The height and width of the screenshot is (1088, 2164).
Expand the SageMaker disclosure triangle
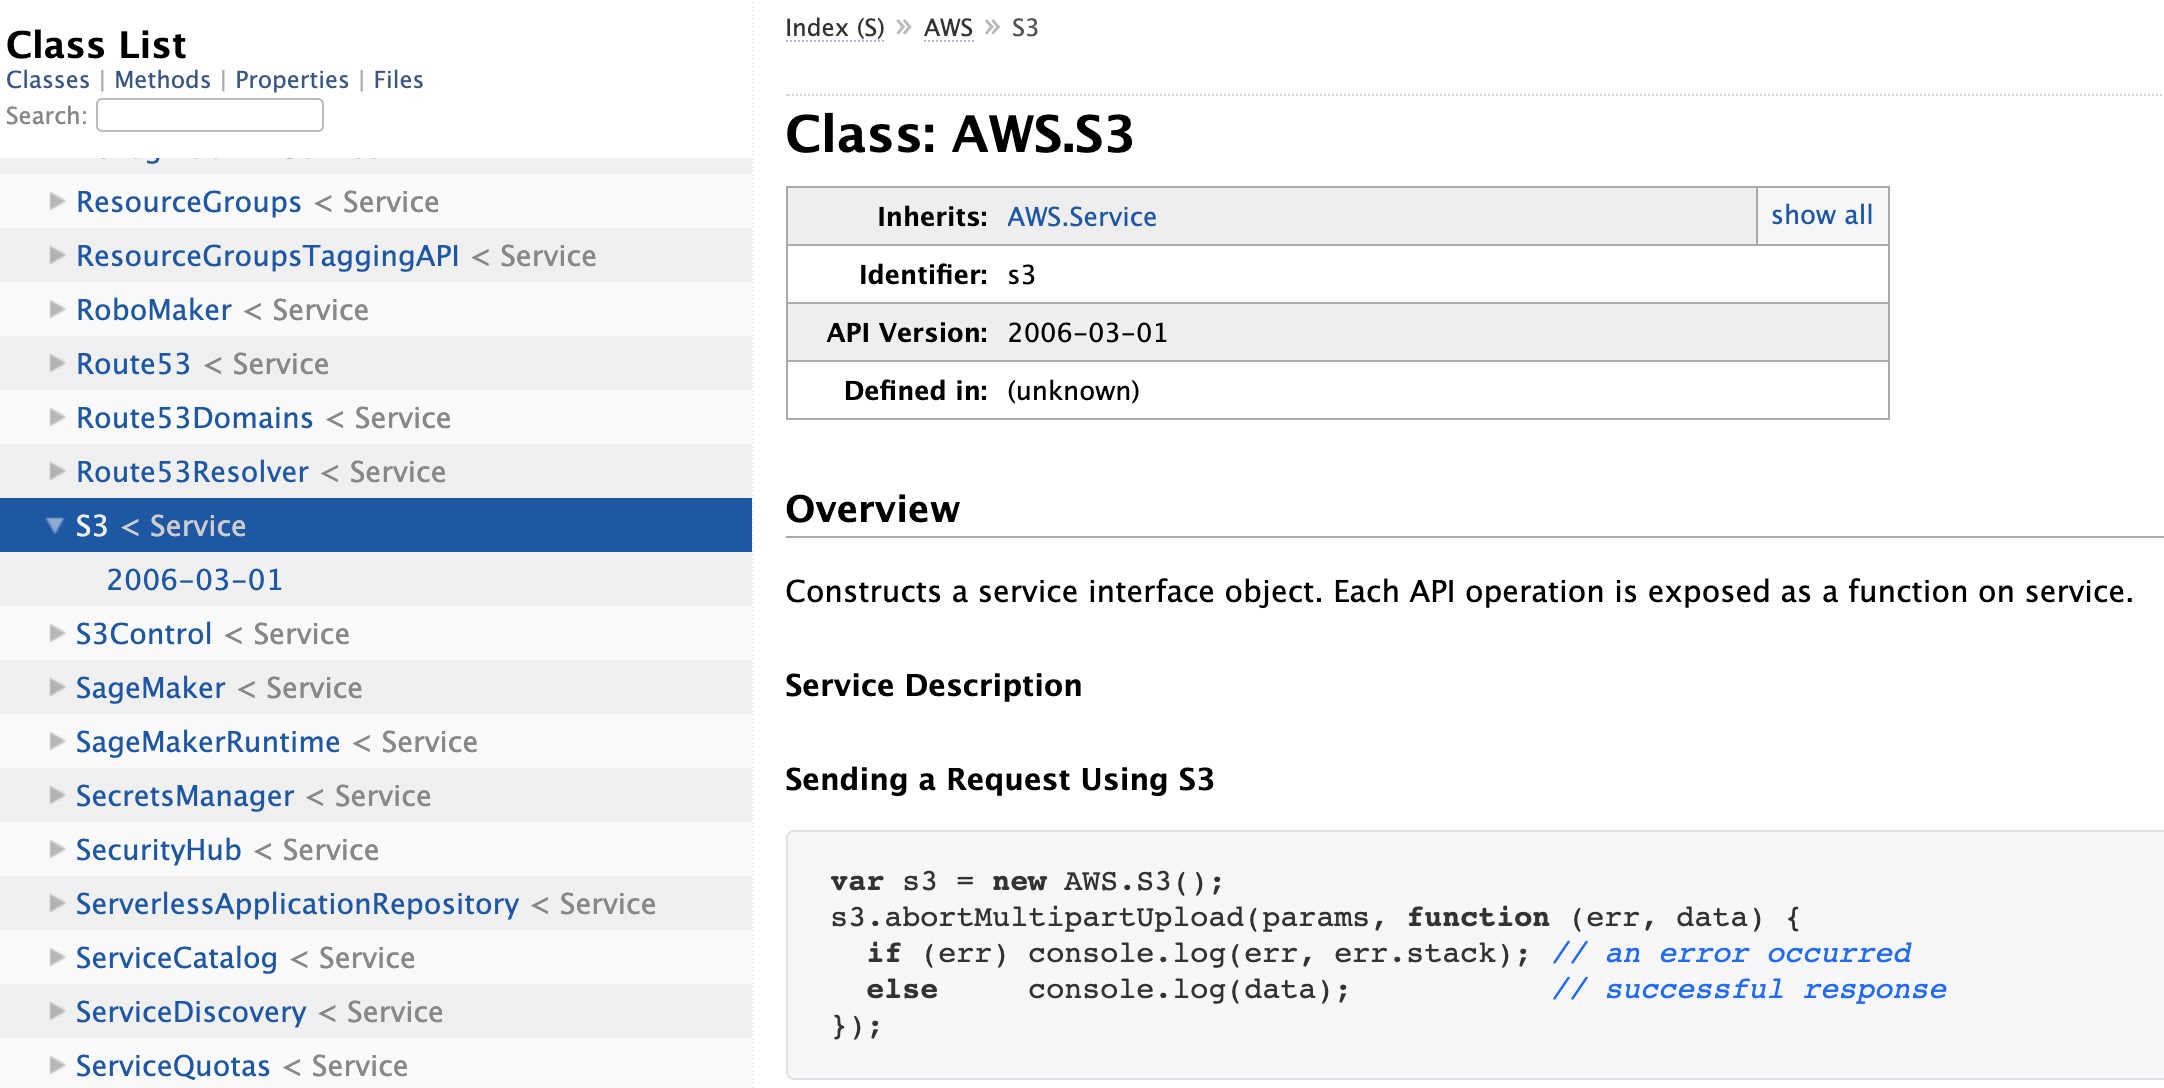pyautogui.click(x=57, y=687)
